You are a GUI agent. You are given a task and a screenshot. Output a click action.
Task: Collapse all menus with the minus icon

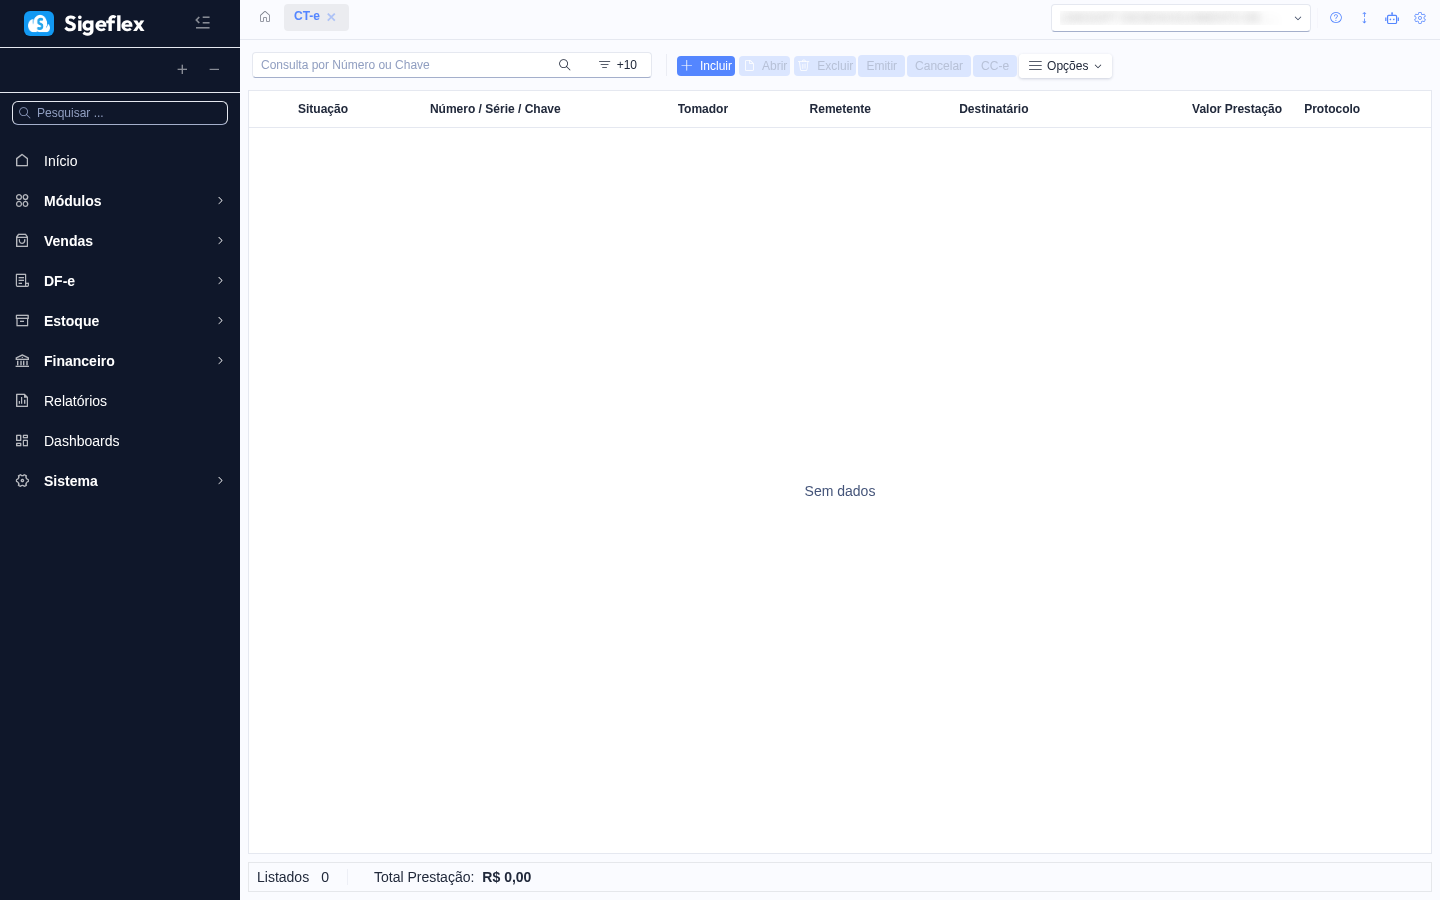coord(214,70)
